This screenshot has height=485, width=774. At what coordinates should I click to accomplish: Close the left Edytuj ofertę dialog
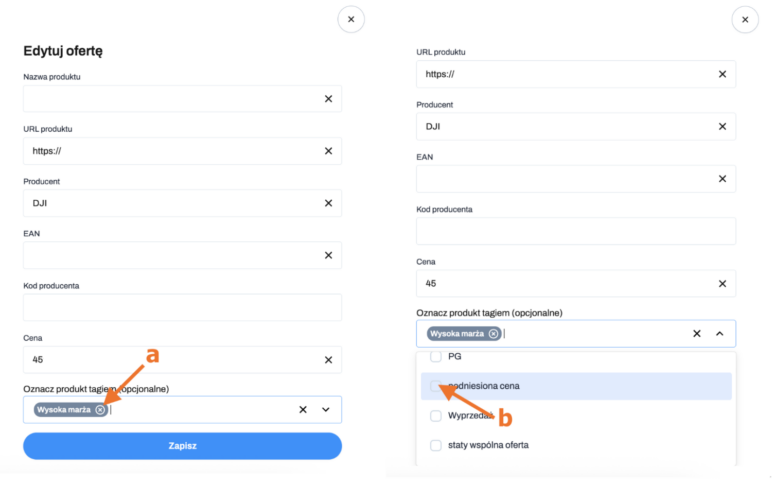[351, 19]
